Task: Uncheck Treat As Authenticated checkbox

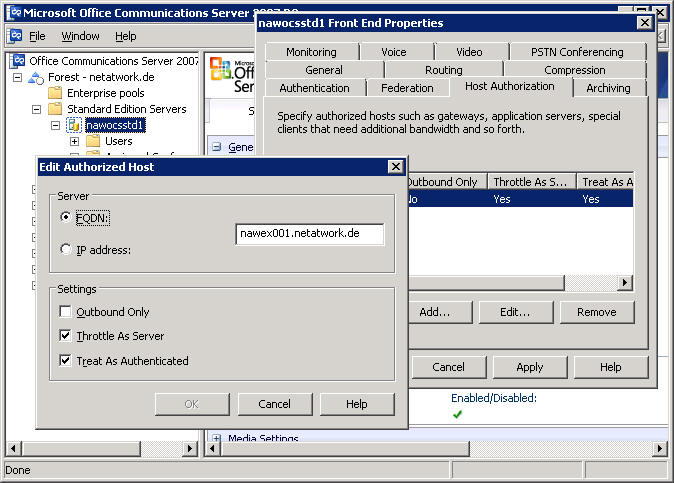Action: click(x=65, y=360)
